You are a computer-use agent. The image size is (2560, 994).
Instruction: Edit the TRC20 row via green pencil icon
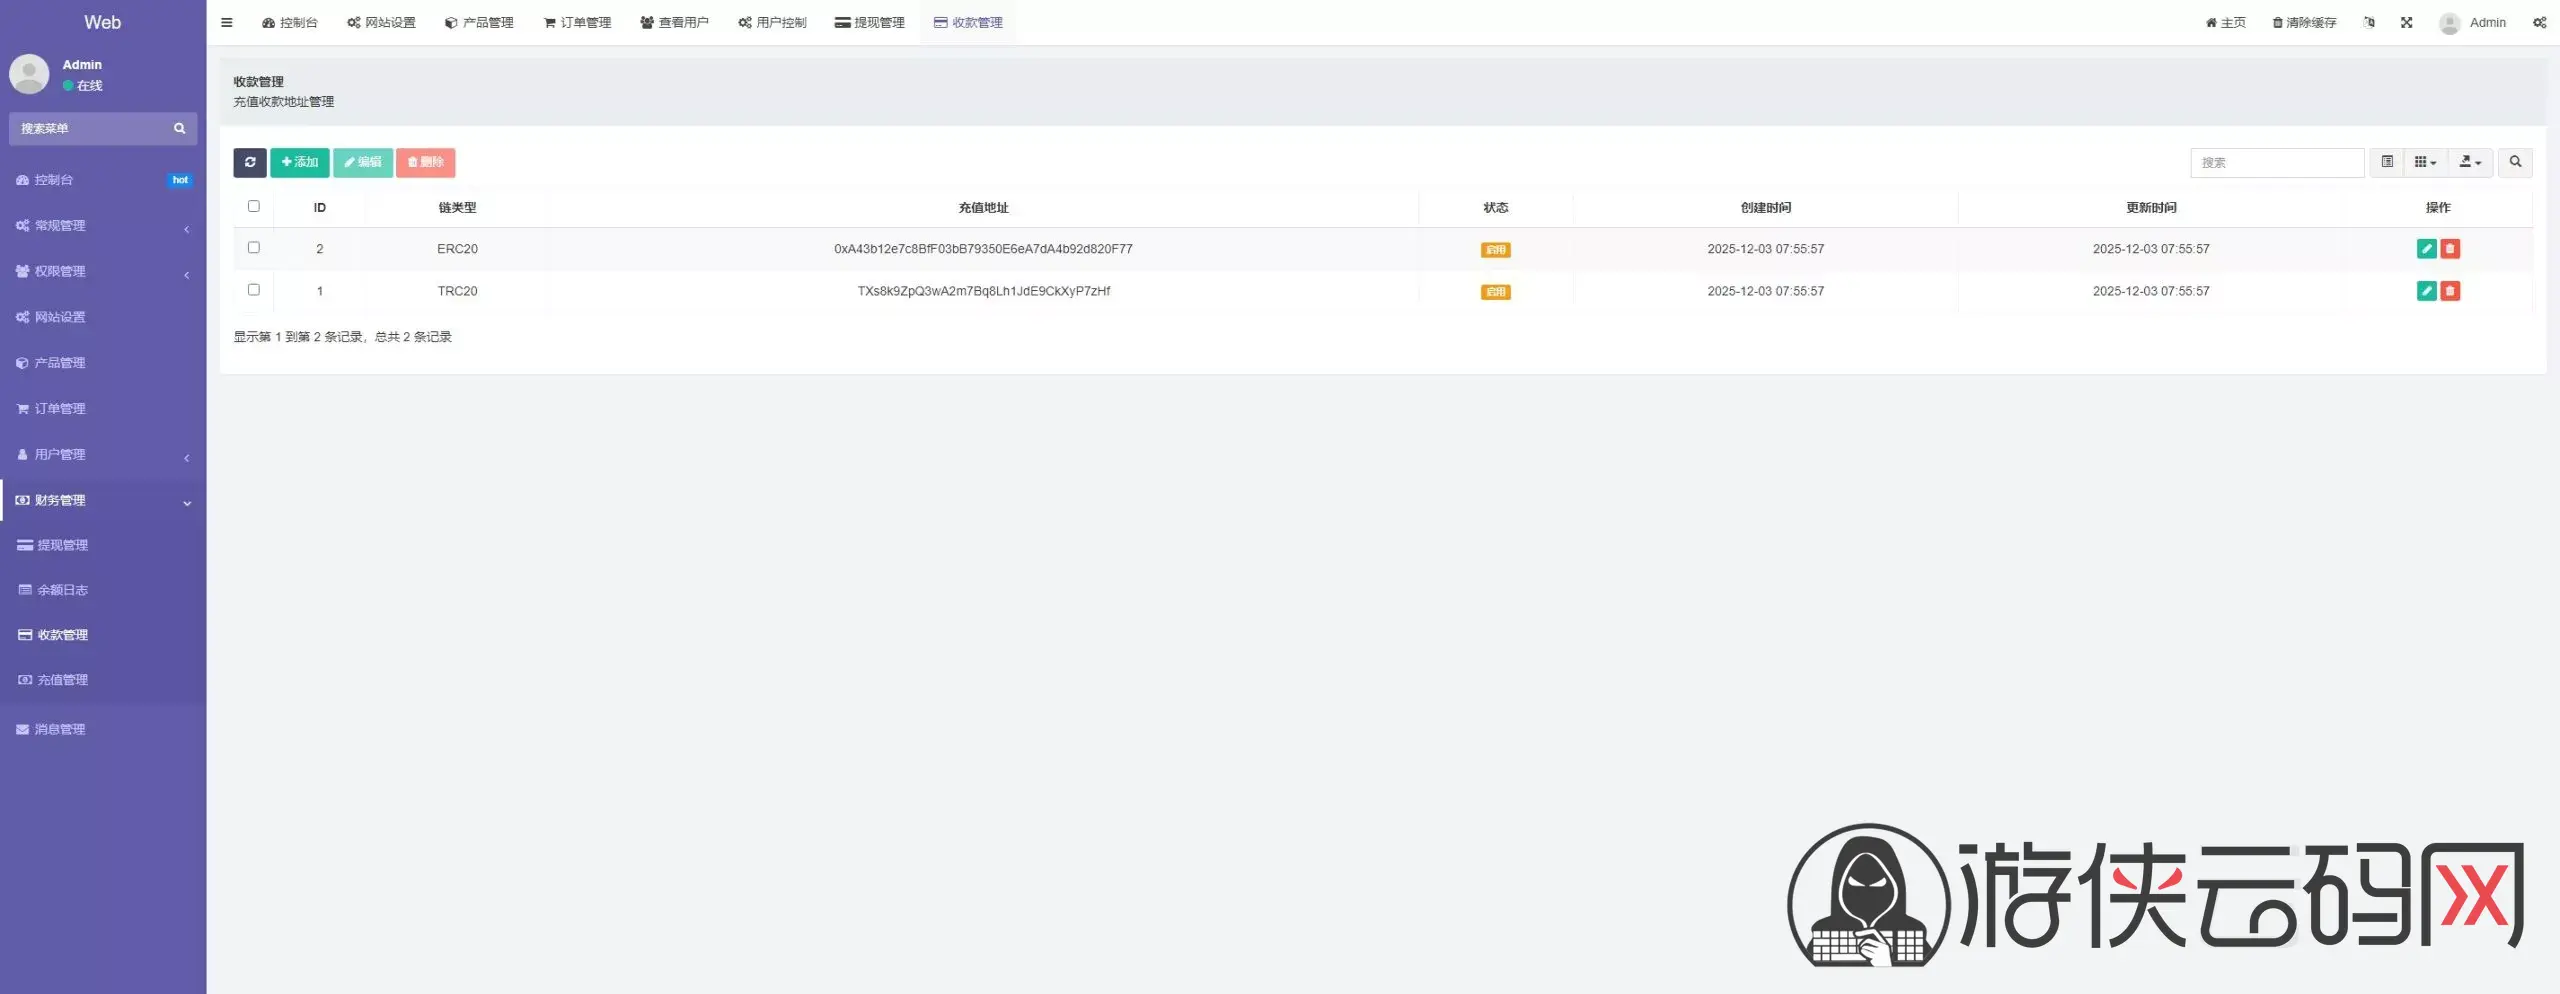tap(2426, 291)
